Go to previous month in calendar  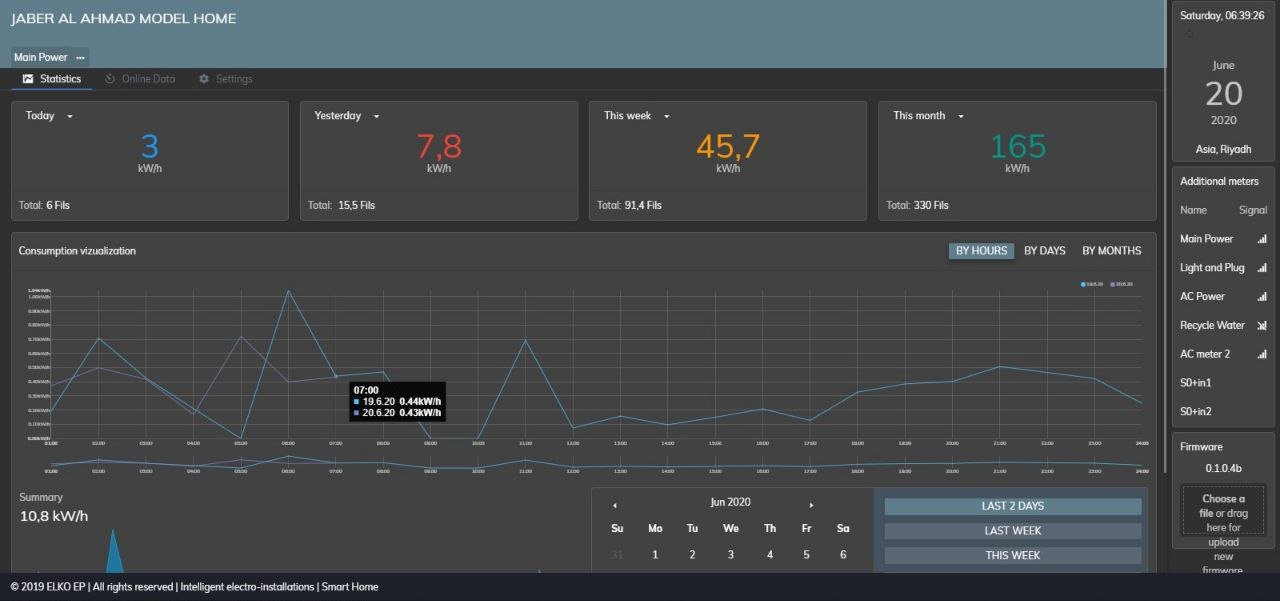pyautogui.click(x=614, y=505)
